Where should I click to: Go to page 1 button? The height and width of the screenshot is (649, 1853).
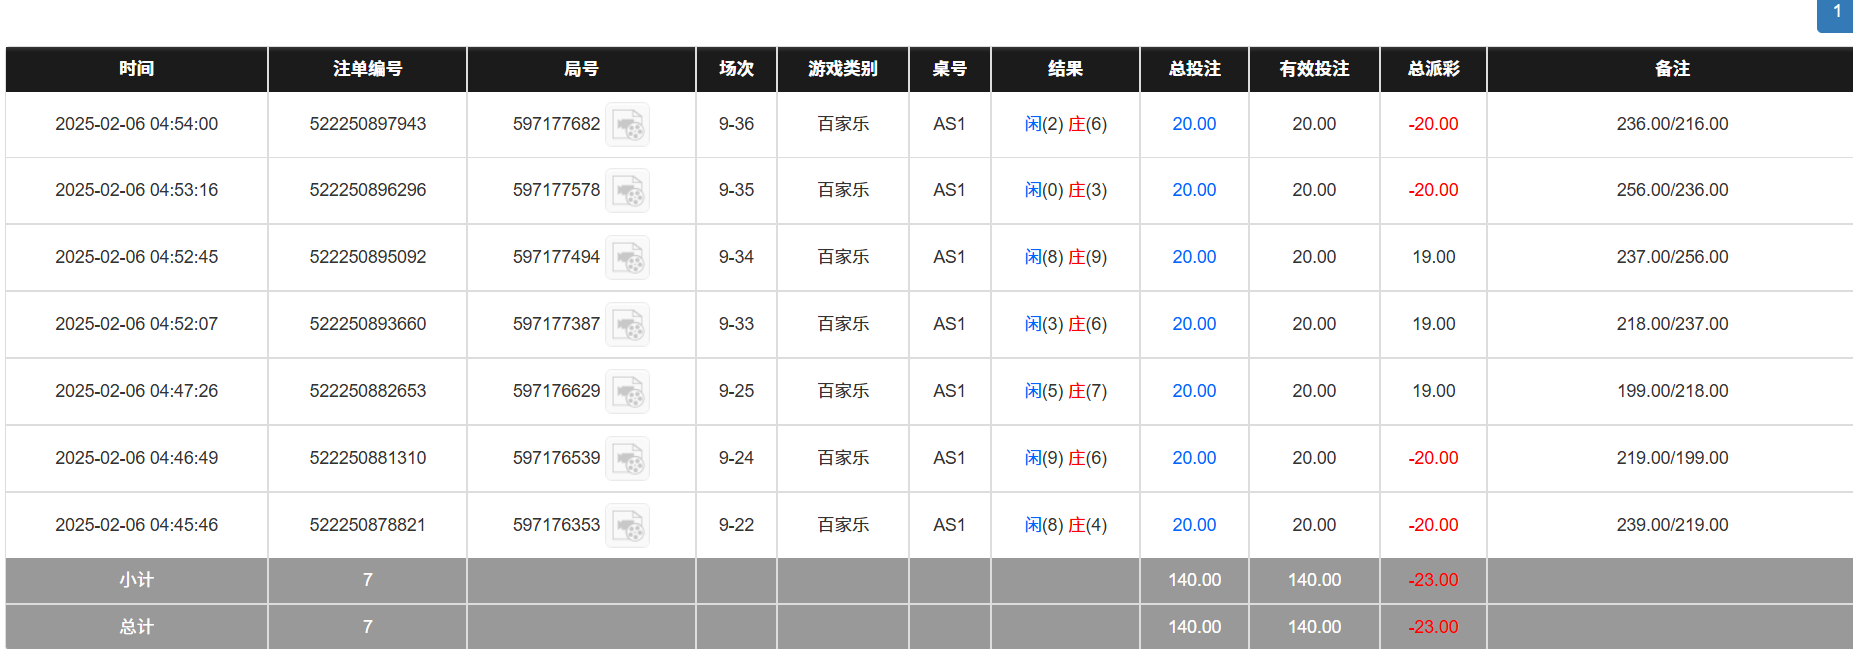[x=1836, y=13]
